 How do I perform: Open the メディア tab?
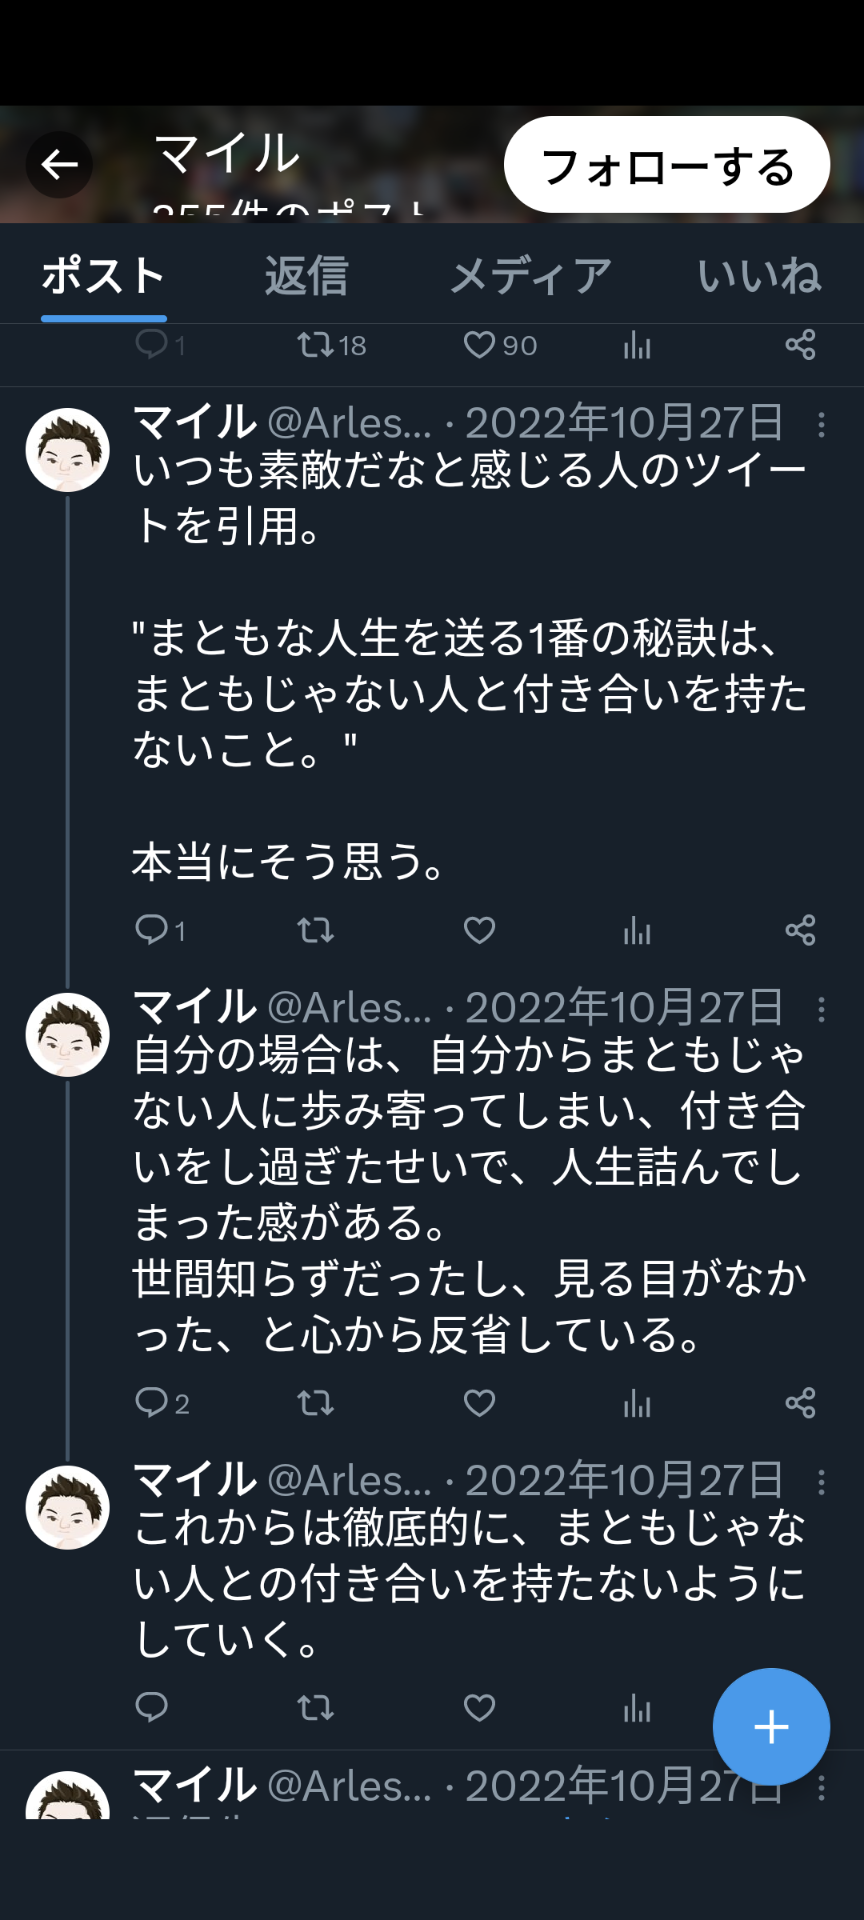click(x=530, y=276)
